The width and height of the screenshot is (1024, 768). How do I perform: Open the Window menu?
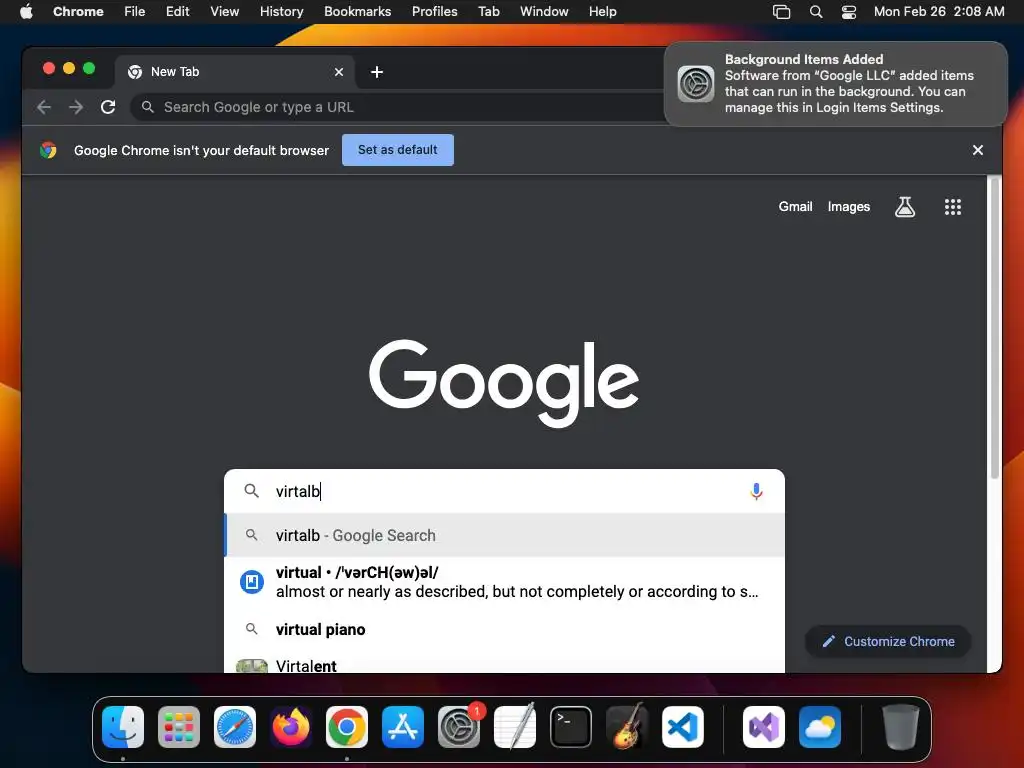pos(544,12)
